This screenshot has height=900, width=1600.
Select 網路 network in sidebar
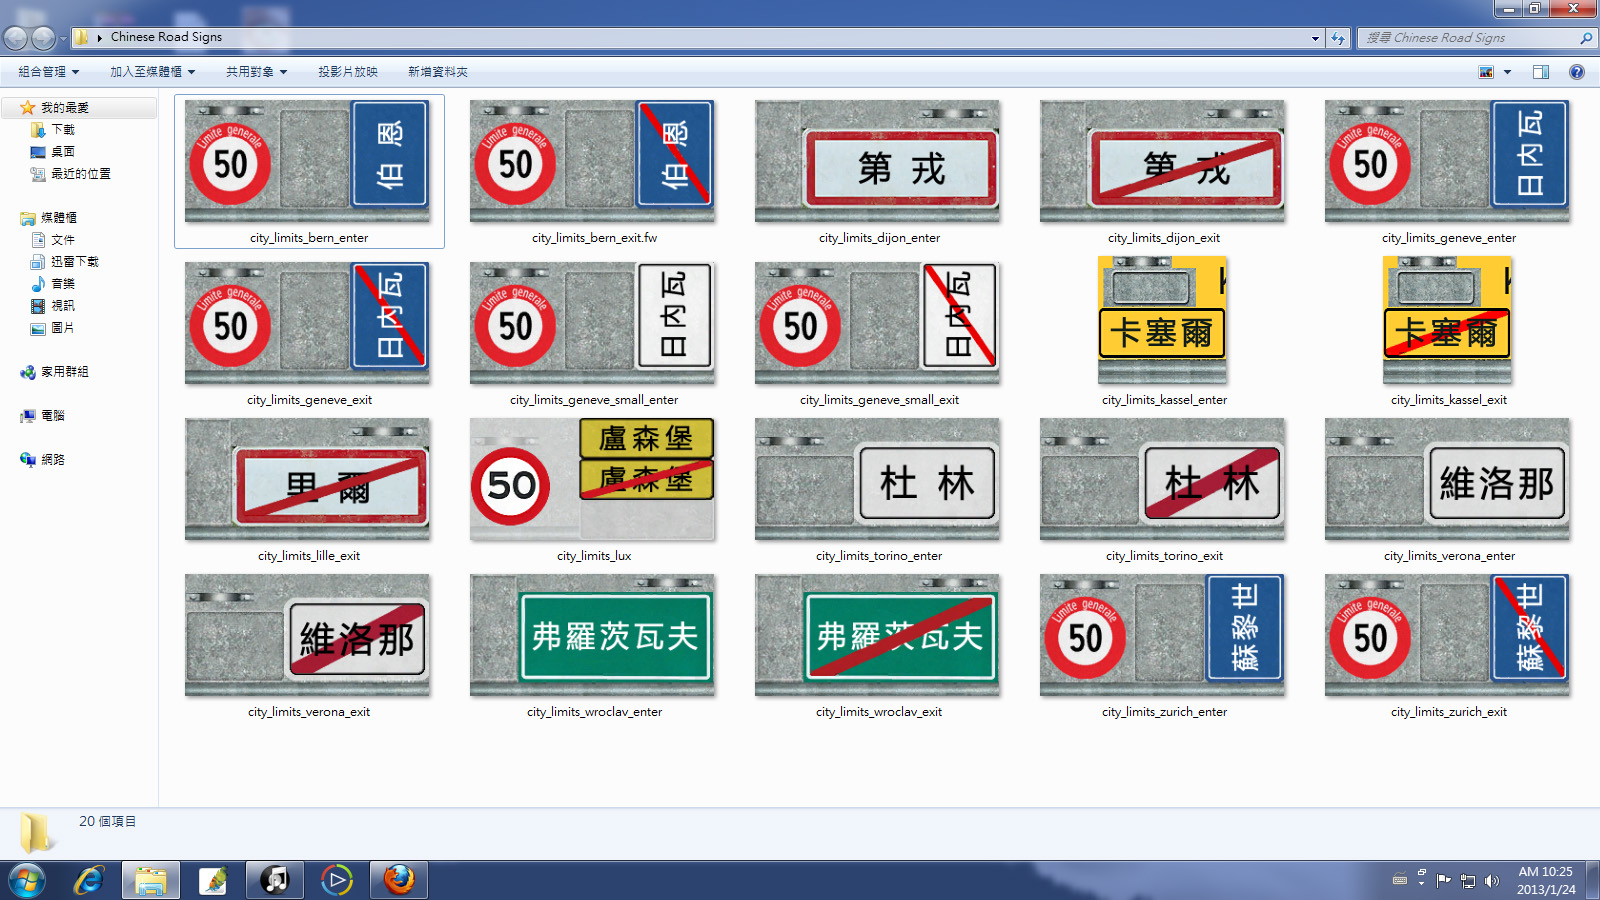(53, 460)
